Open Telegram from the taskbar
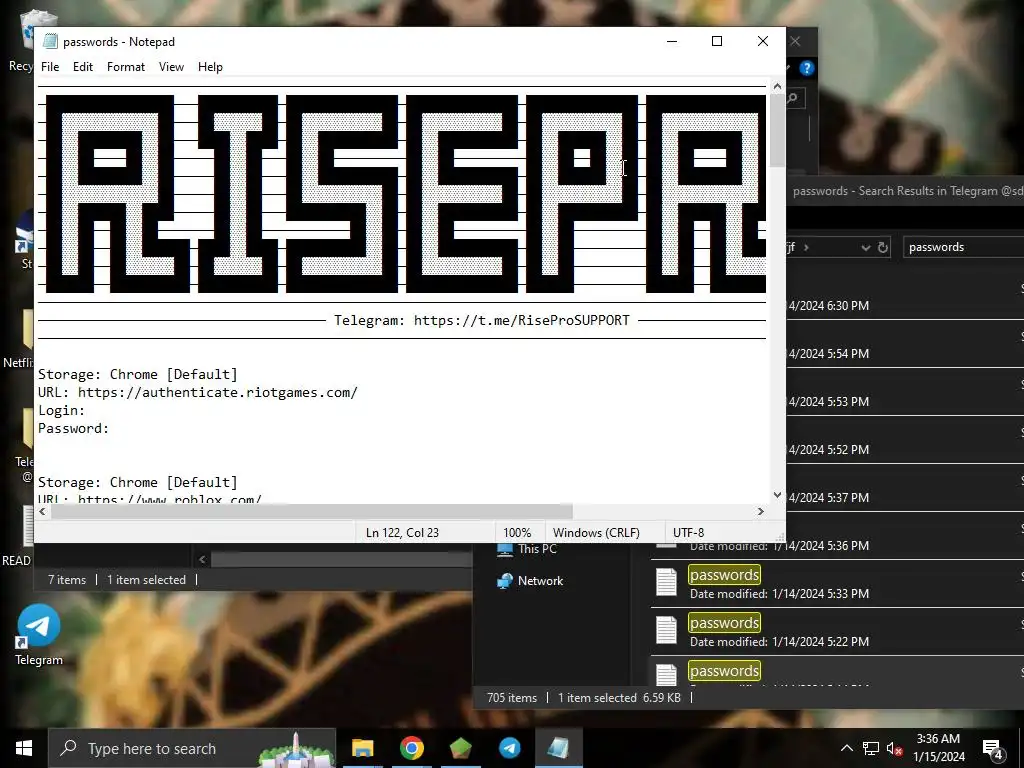Image resolution: width=1024 pixels, height=768 pixels. [509, 748]
